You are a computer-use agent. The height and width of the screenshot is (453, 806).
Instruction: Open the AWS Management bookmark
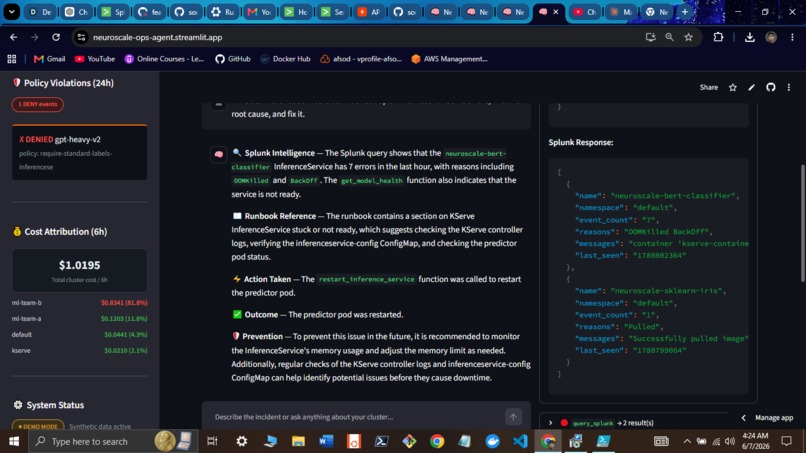tap(449, 59)
